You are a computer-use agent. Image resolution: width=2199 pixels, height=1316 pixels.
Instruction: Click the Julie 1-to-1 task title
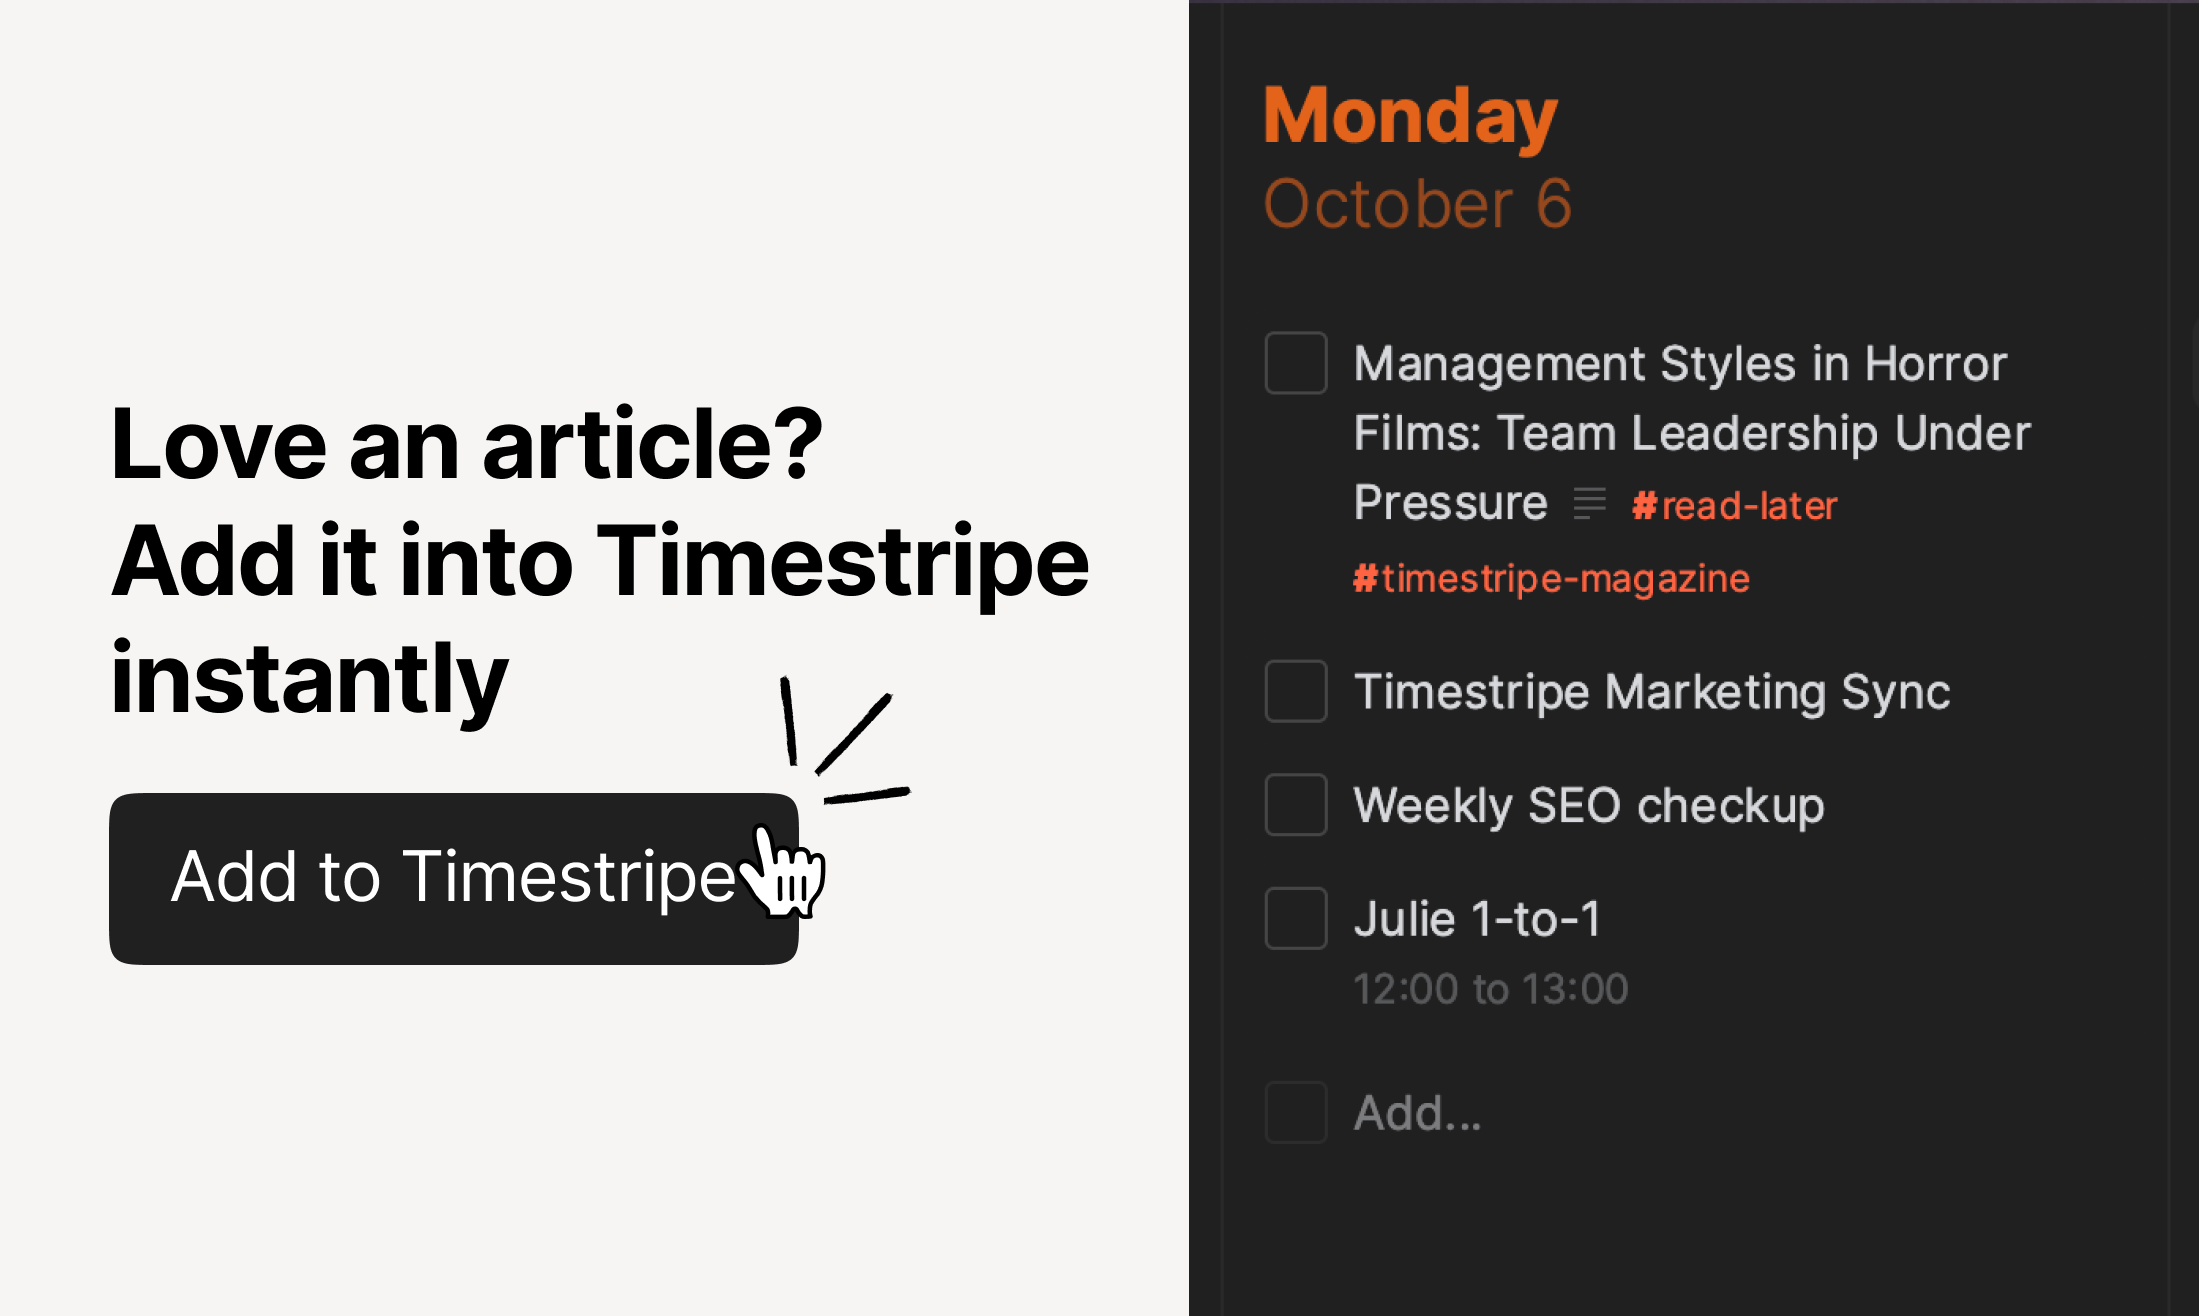point(1477,918)
